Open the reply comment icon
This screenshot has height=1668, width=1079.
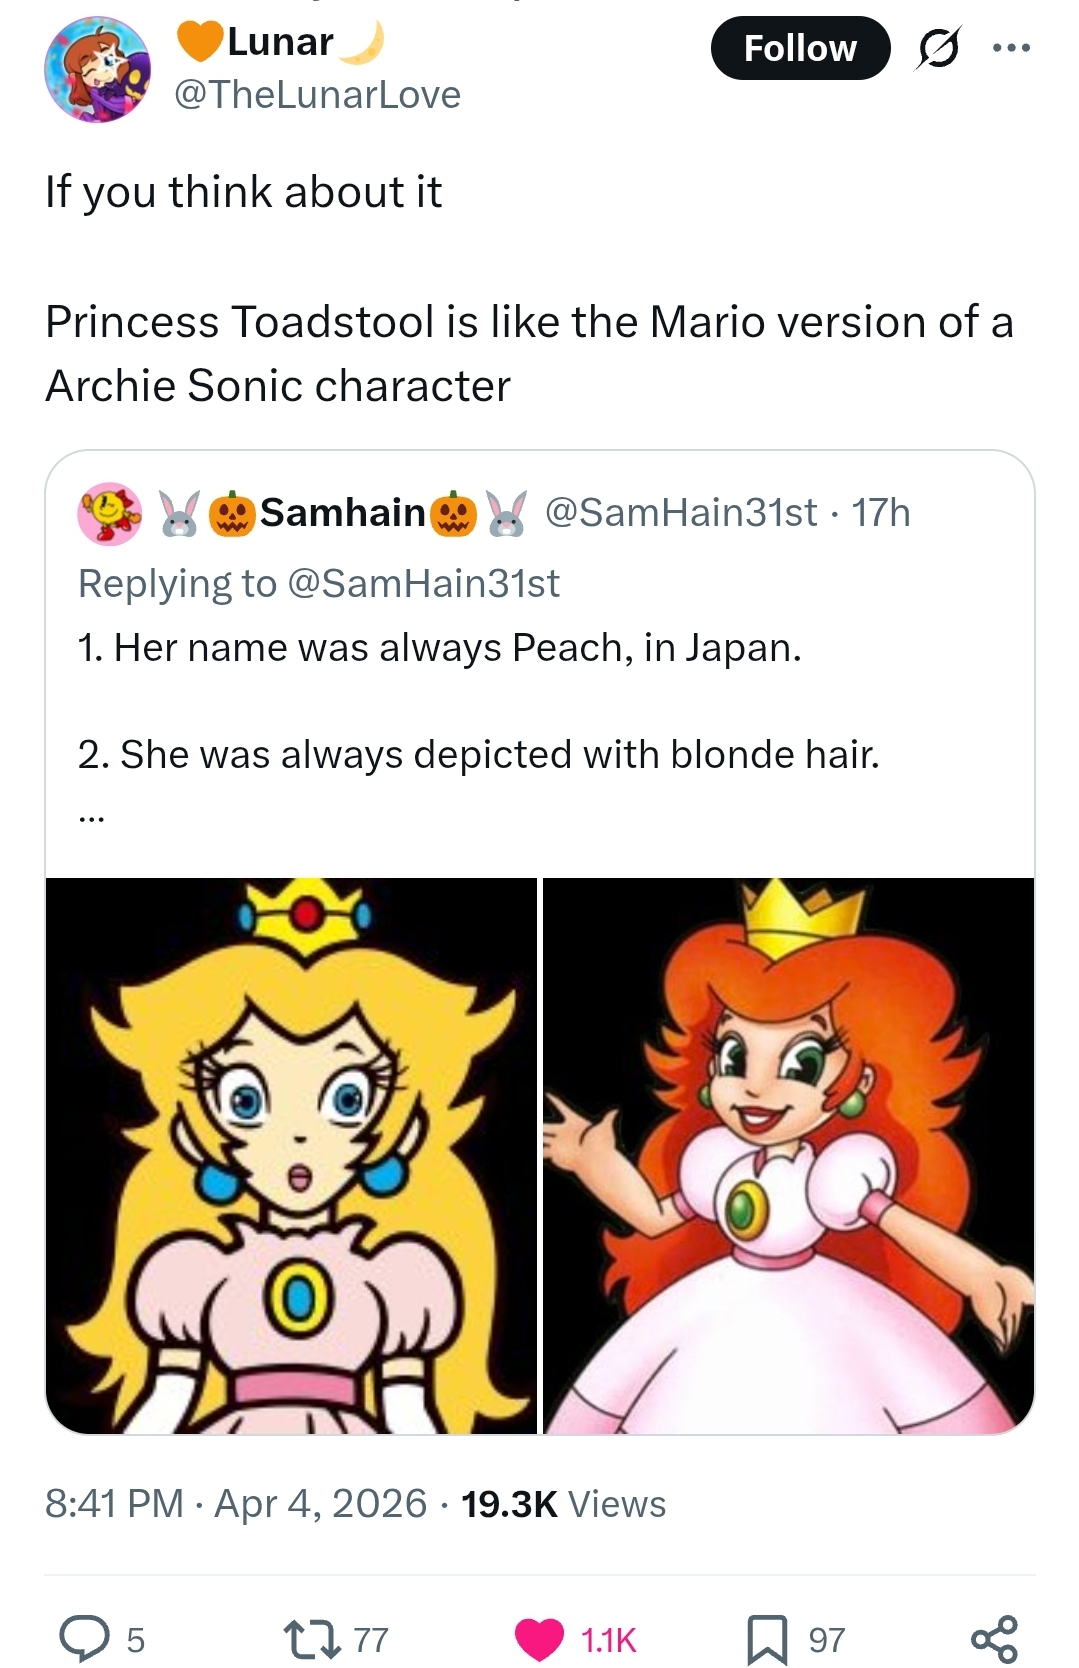pyautogui.click(x=84, y=1639)
